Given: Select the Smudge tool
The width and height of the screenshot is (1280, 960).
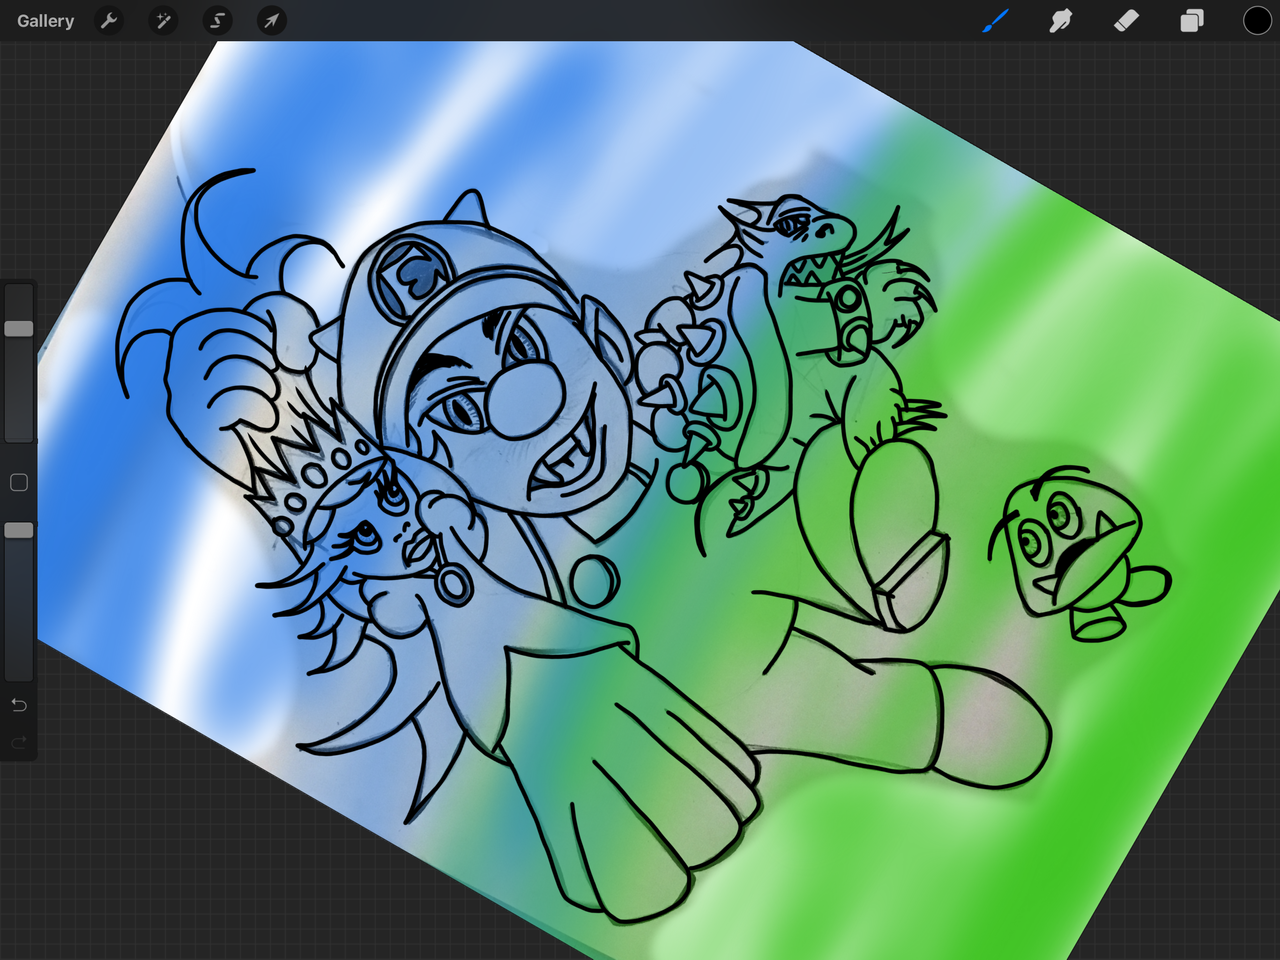Looking at the screenshot, I should (1060, 20).
